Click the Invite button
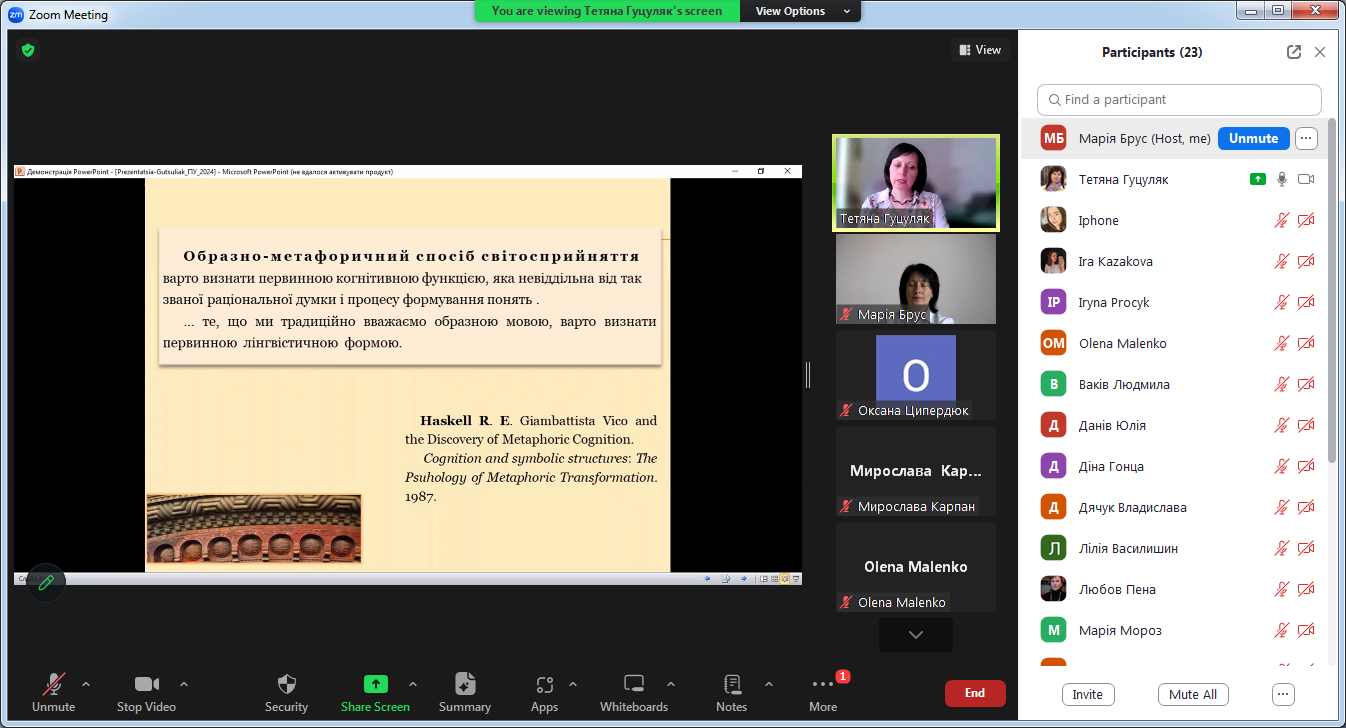This screenshot has width=1346, height=728. (x=1087, y=694)
